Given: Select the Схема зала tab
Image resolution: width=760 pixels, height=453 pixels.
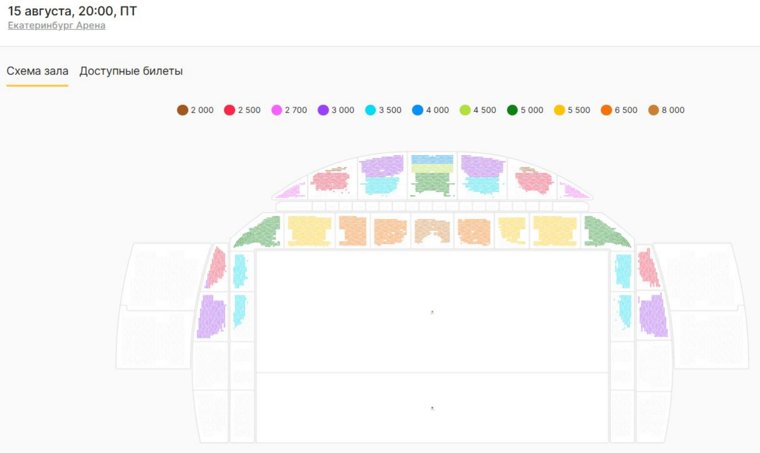Looking at the screenshot, I should coord(37,71).
